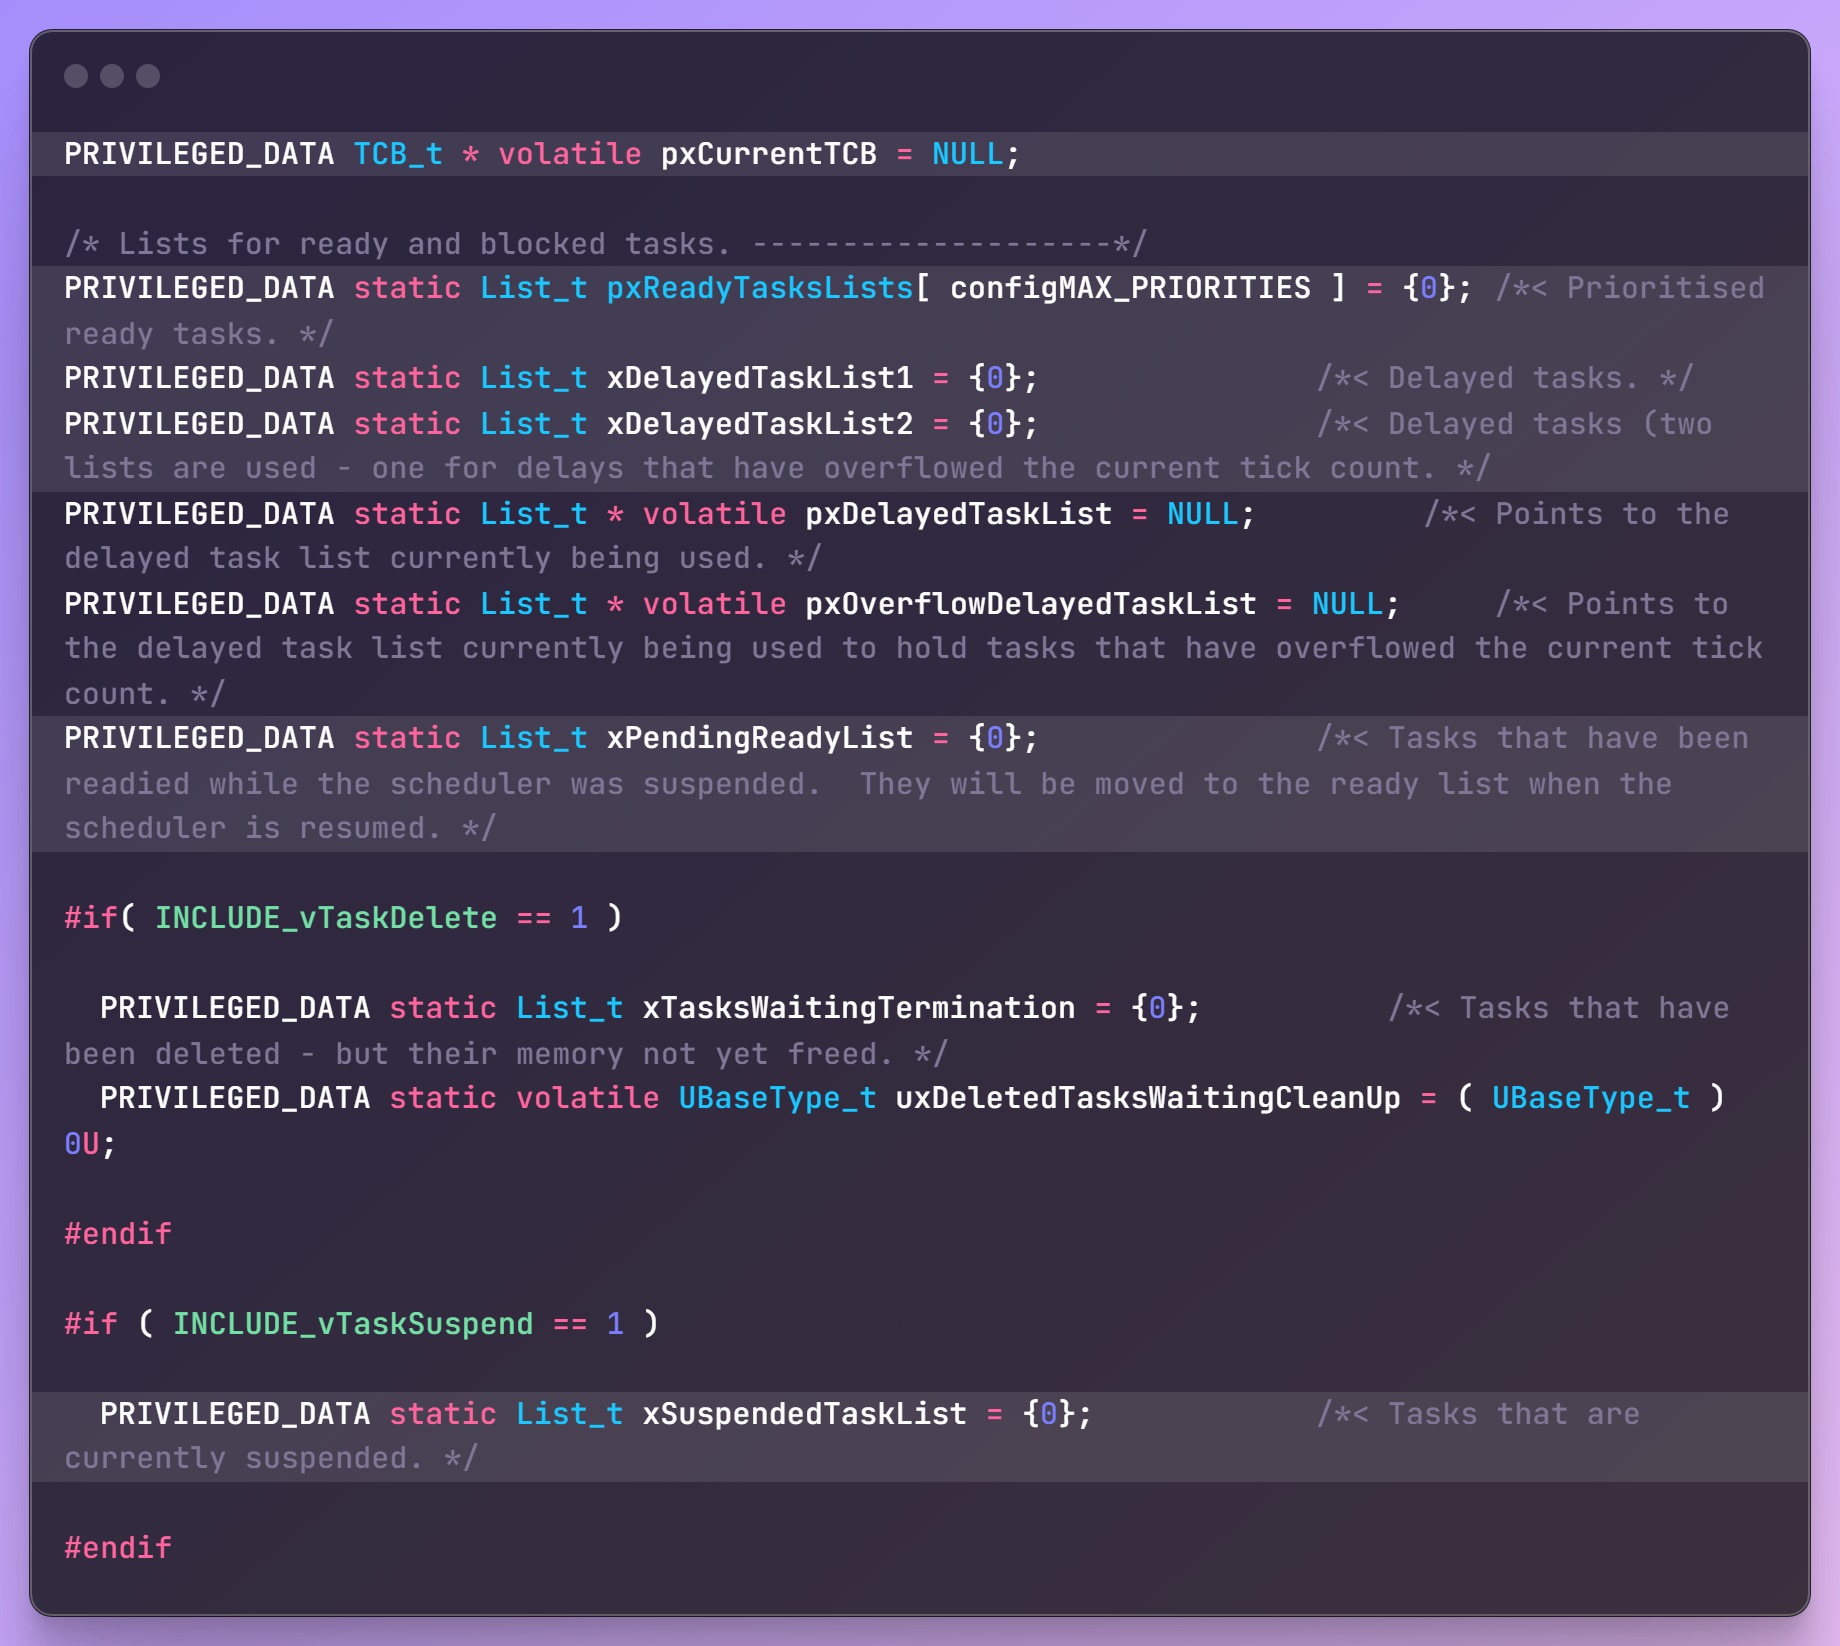Screen dimensions: 1840x1646
Task: Click the '#if(' directive before INCLUDE_vTaskDelete
Action: (x=99, y=918)
